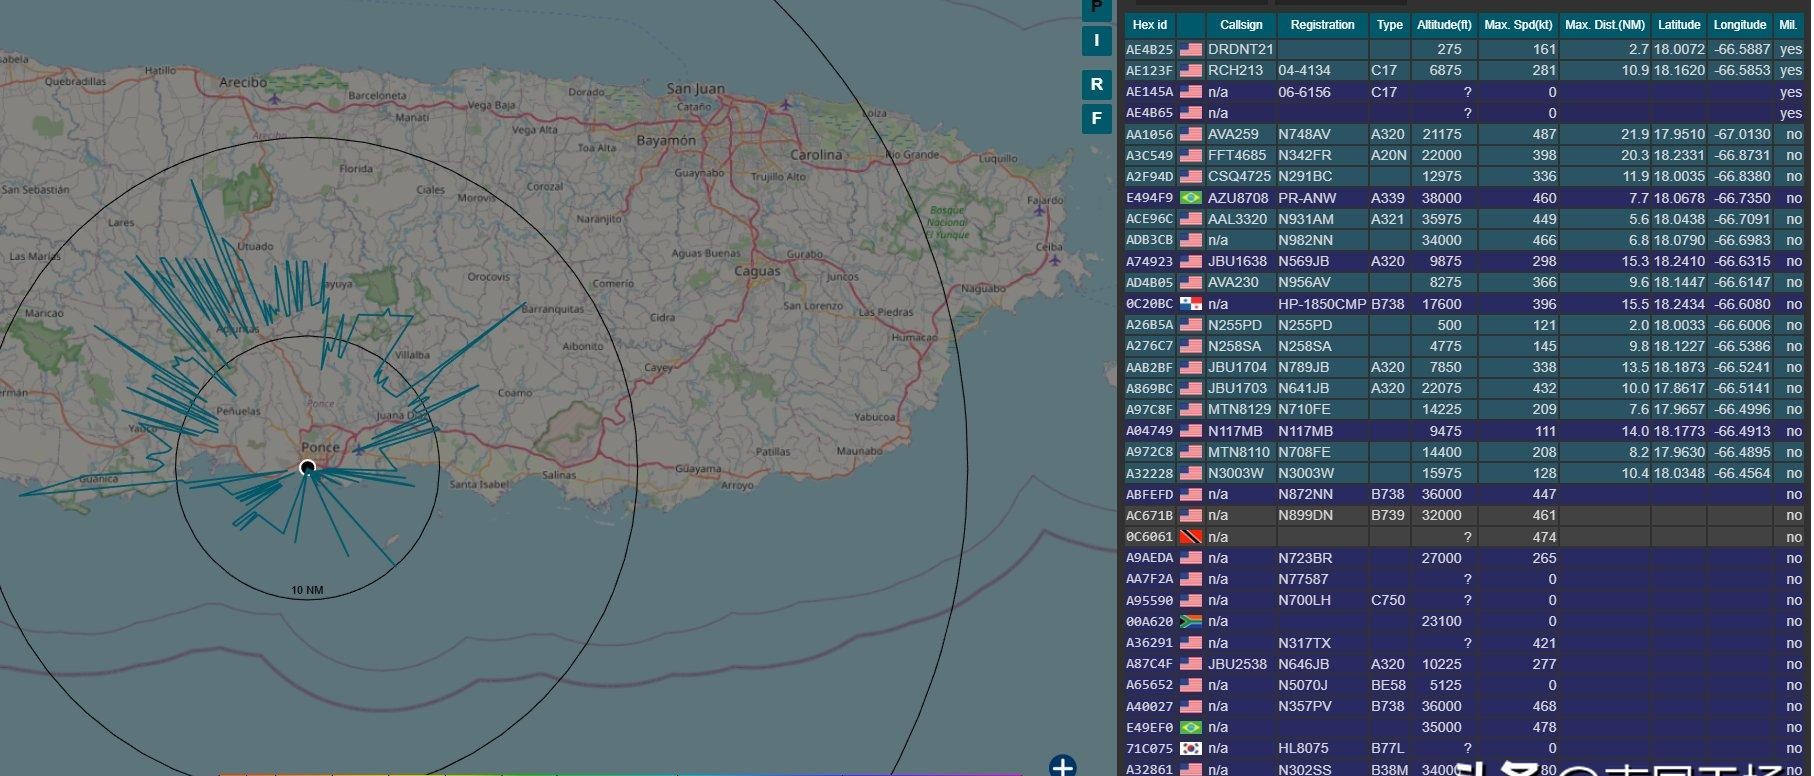The width and height of the screenshot is (1814, 776).
Task: Sort table by Callsign column header
Action: click(1241, 25)
